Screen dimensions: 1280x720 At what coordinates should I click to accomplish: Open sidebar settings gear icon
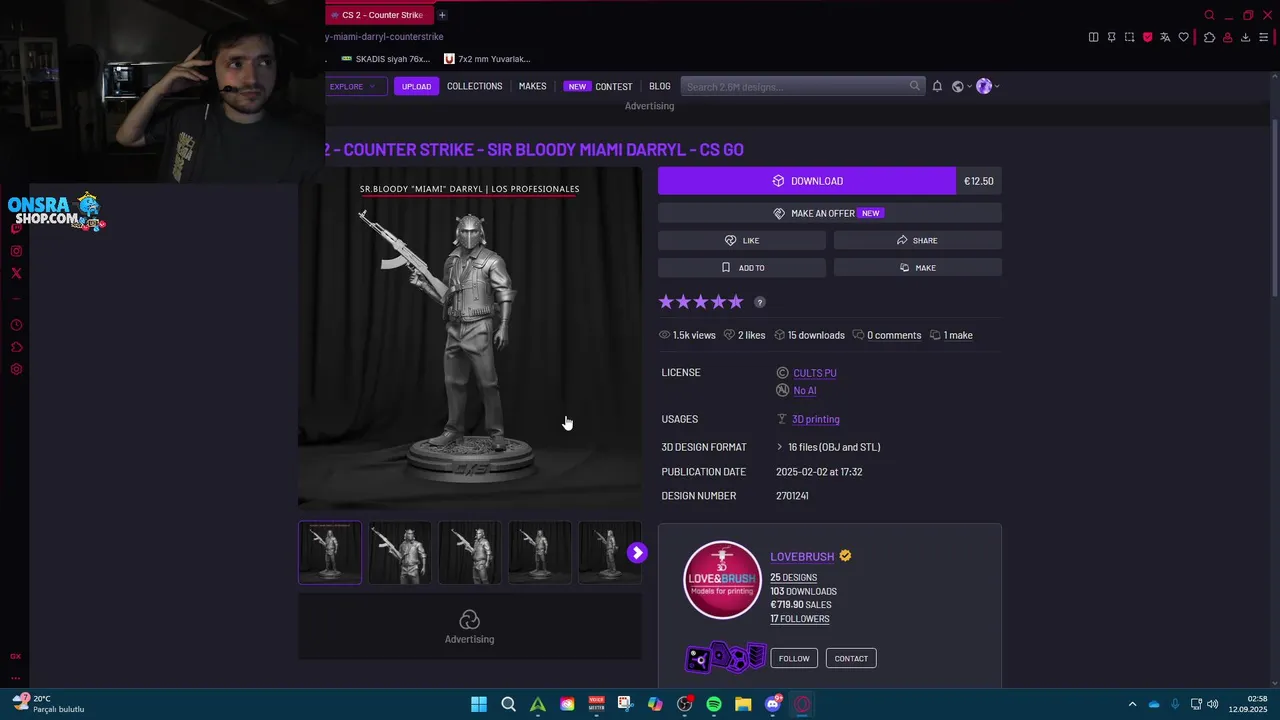tap(16, 369)
